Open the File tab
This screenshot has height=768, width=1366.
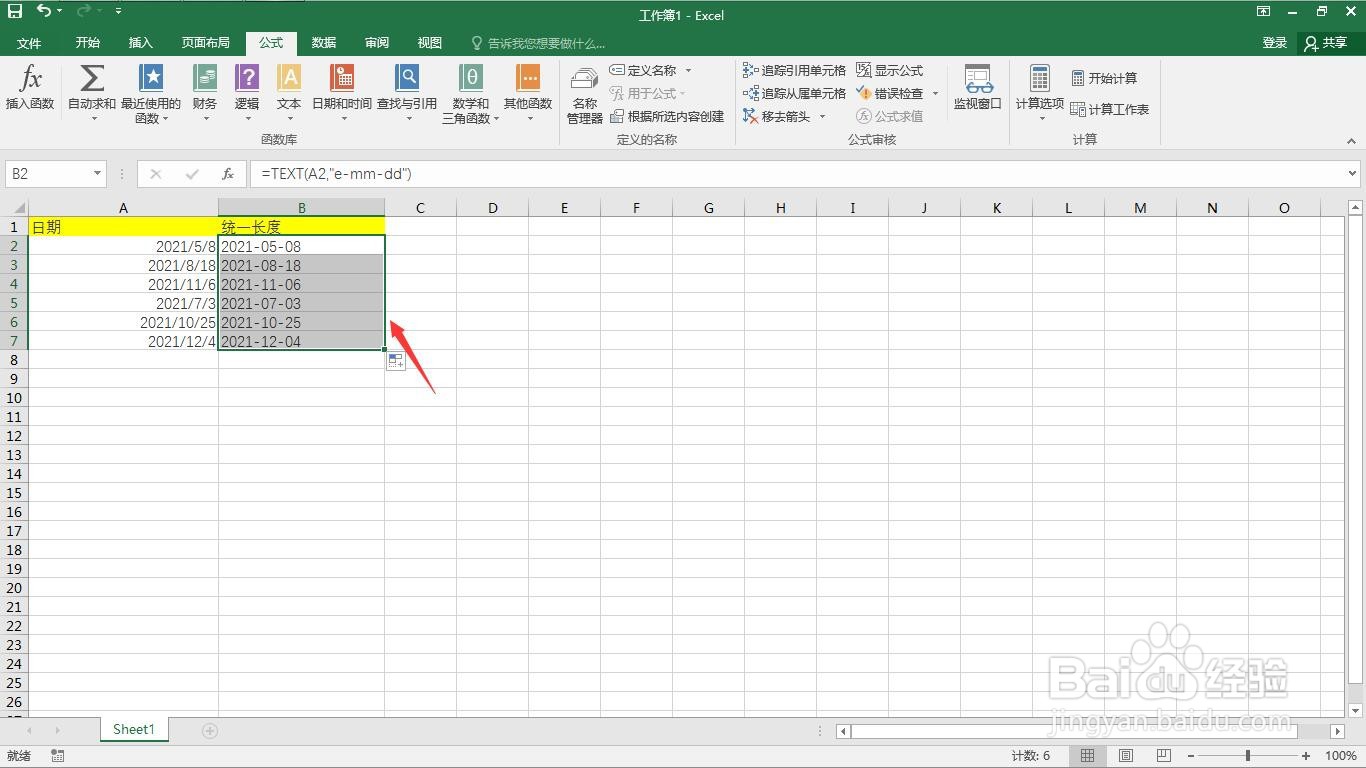[29, 43]
